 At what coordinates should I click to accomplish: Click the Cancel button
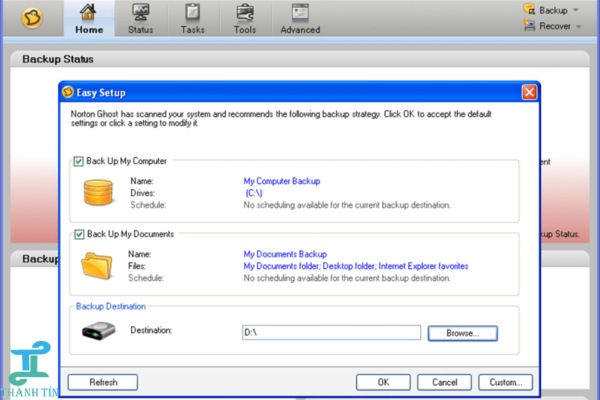tap(444, 382)
